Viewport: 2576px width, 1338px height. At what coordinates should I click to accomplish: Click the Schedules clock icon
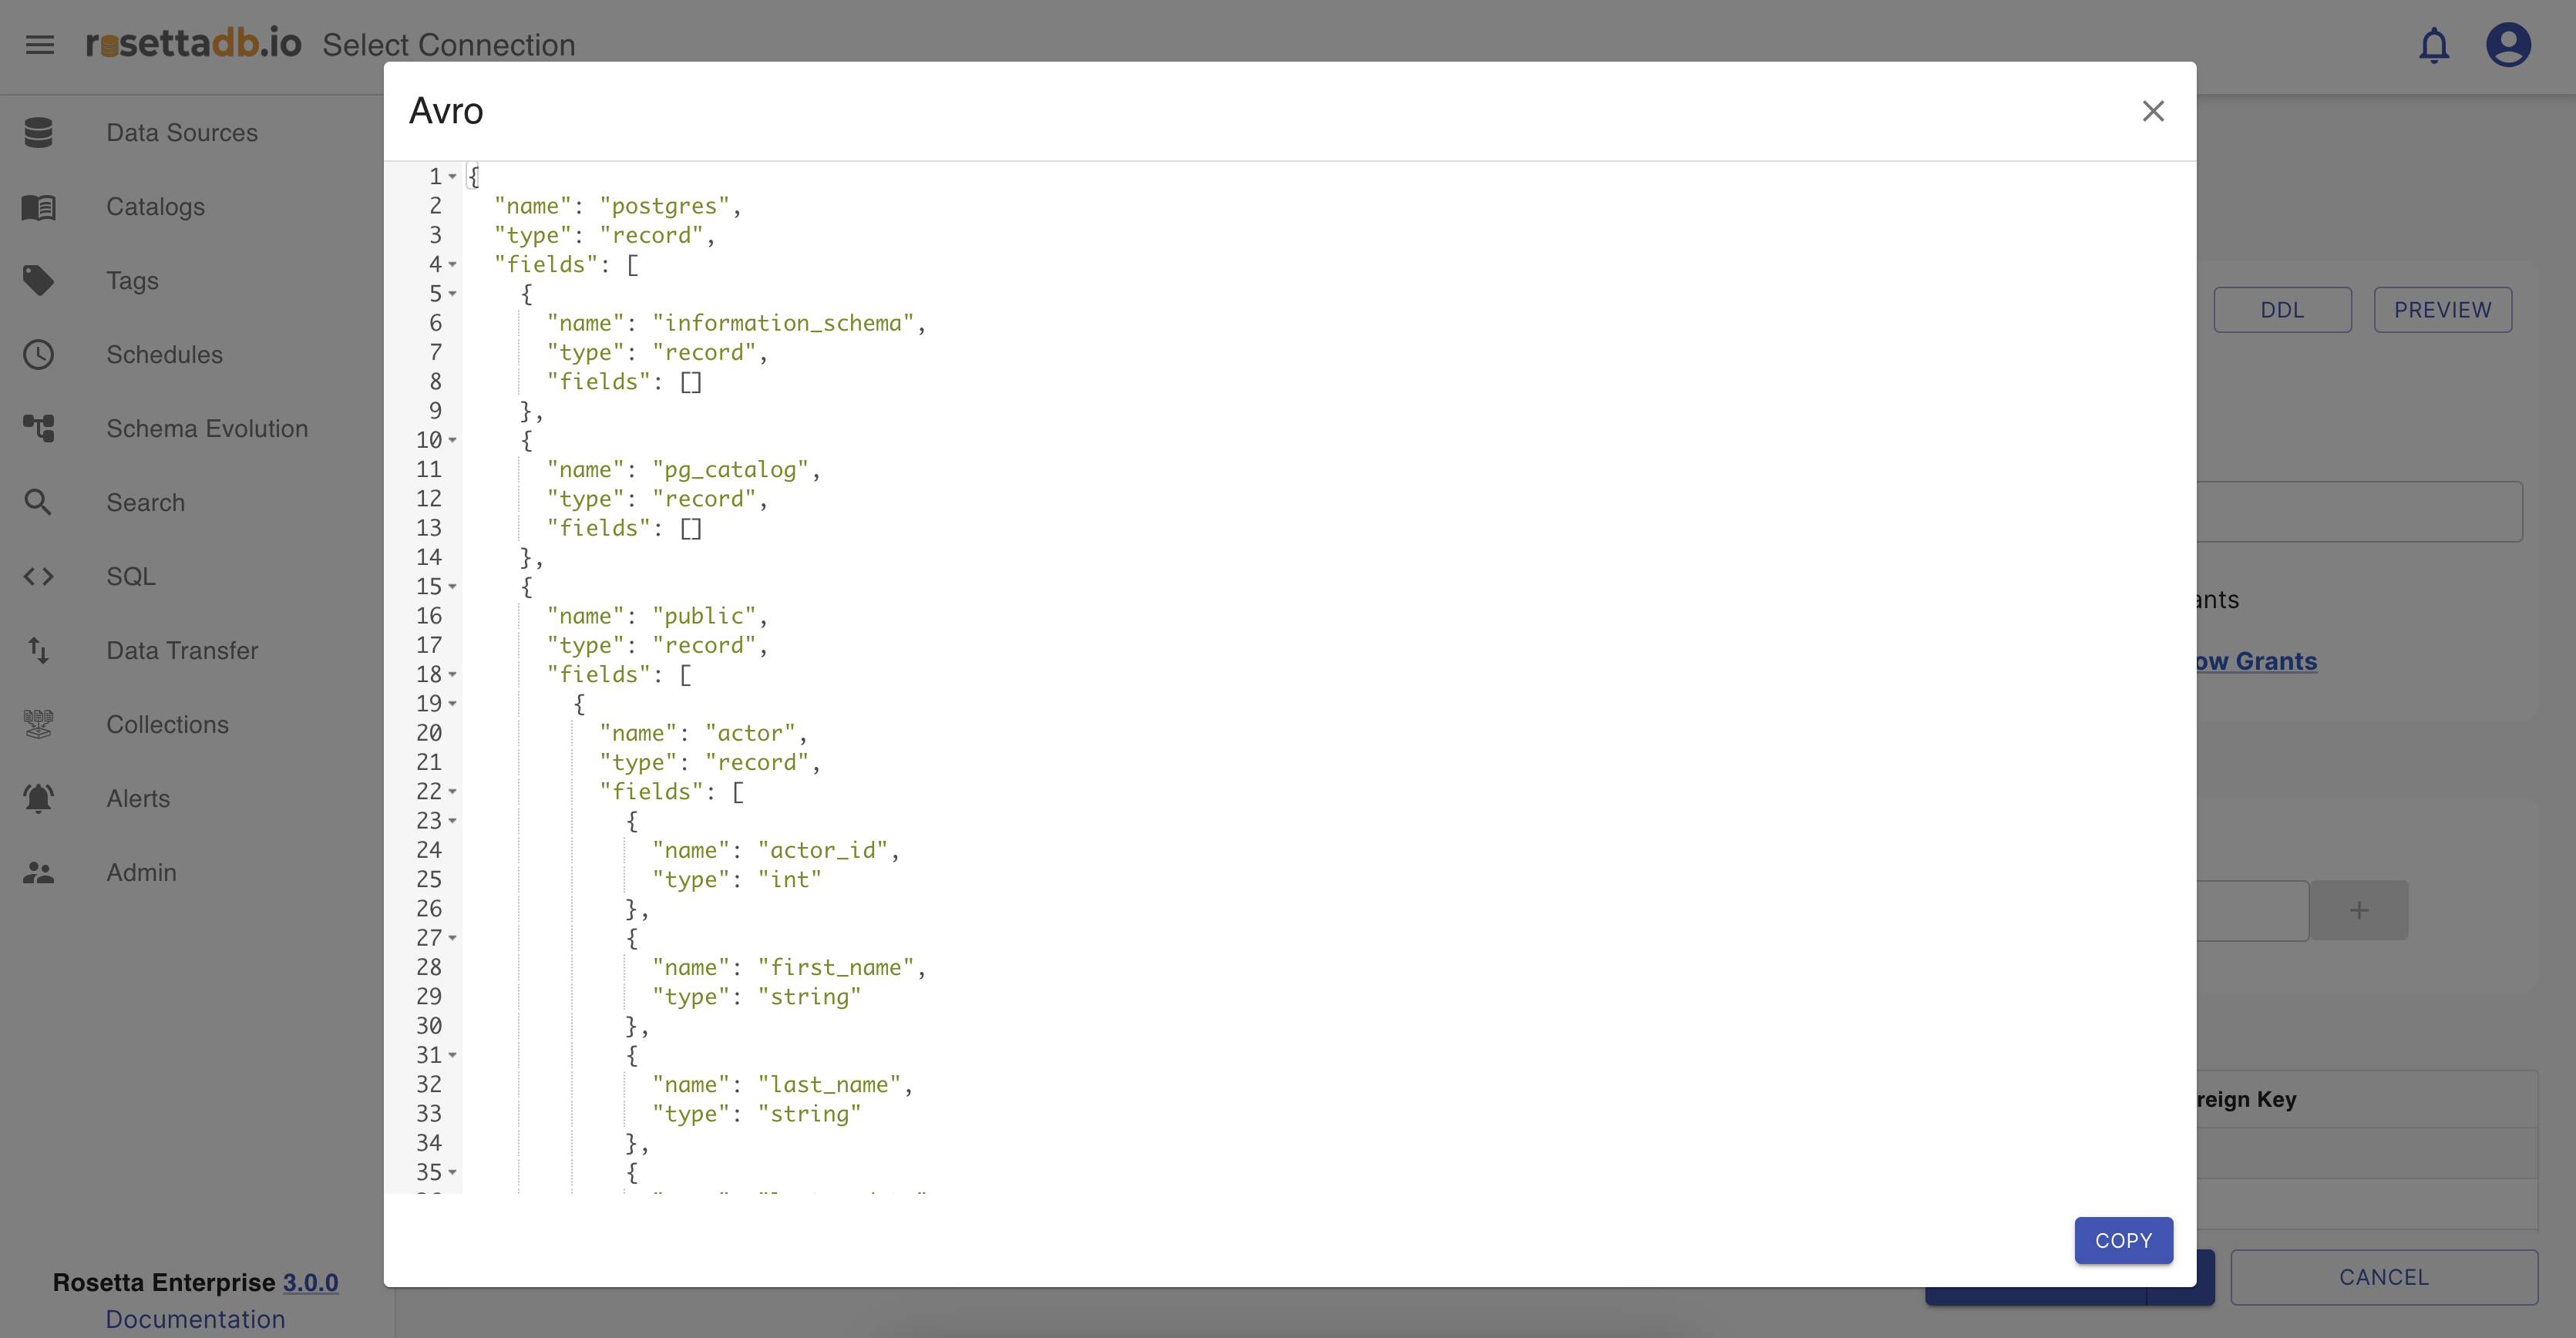pyautogui.click(x=39, y=355)
